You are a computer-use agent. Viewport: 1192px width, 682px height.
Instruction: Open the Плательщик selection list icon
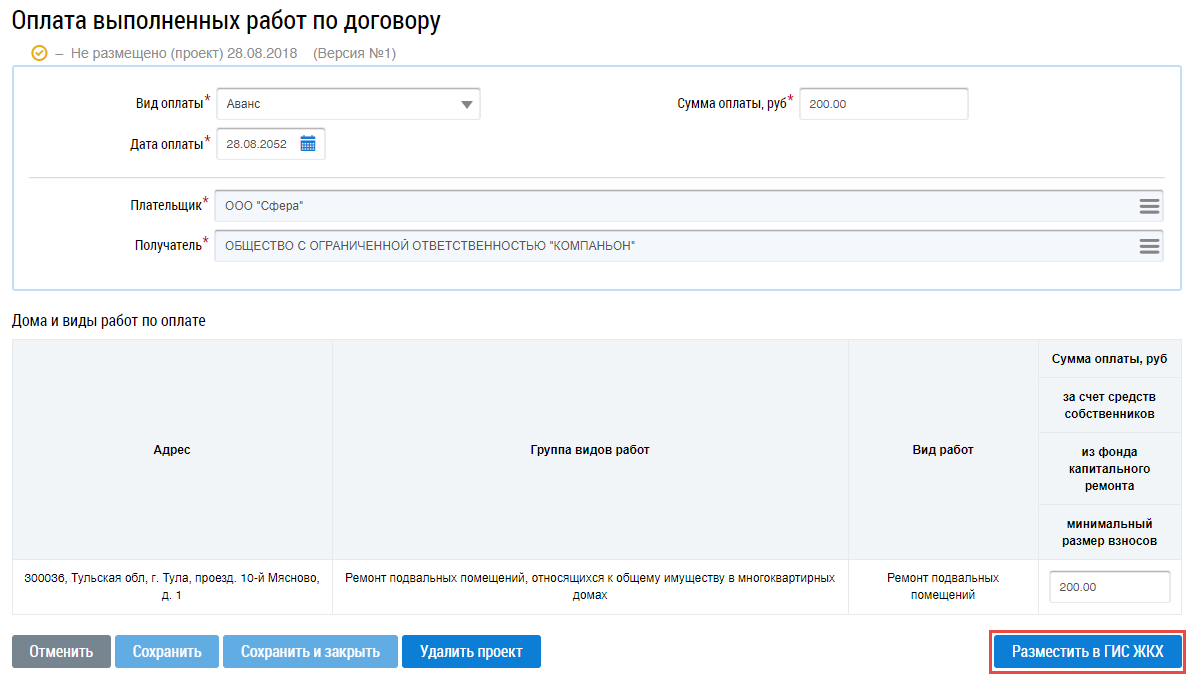1149,206
